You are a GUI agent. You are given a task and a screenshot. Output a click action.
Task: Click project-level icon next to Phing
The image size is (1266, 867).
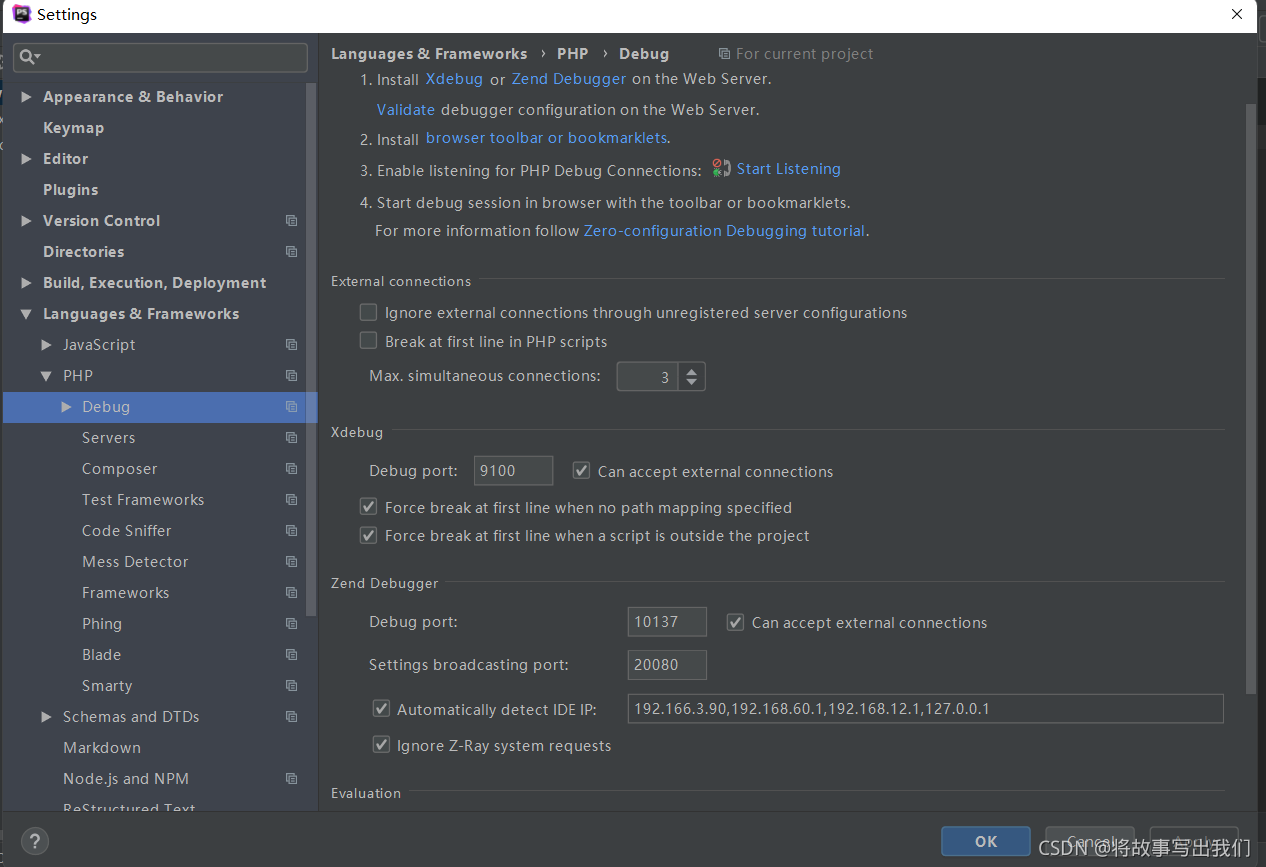(291, 624)
